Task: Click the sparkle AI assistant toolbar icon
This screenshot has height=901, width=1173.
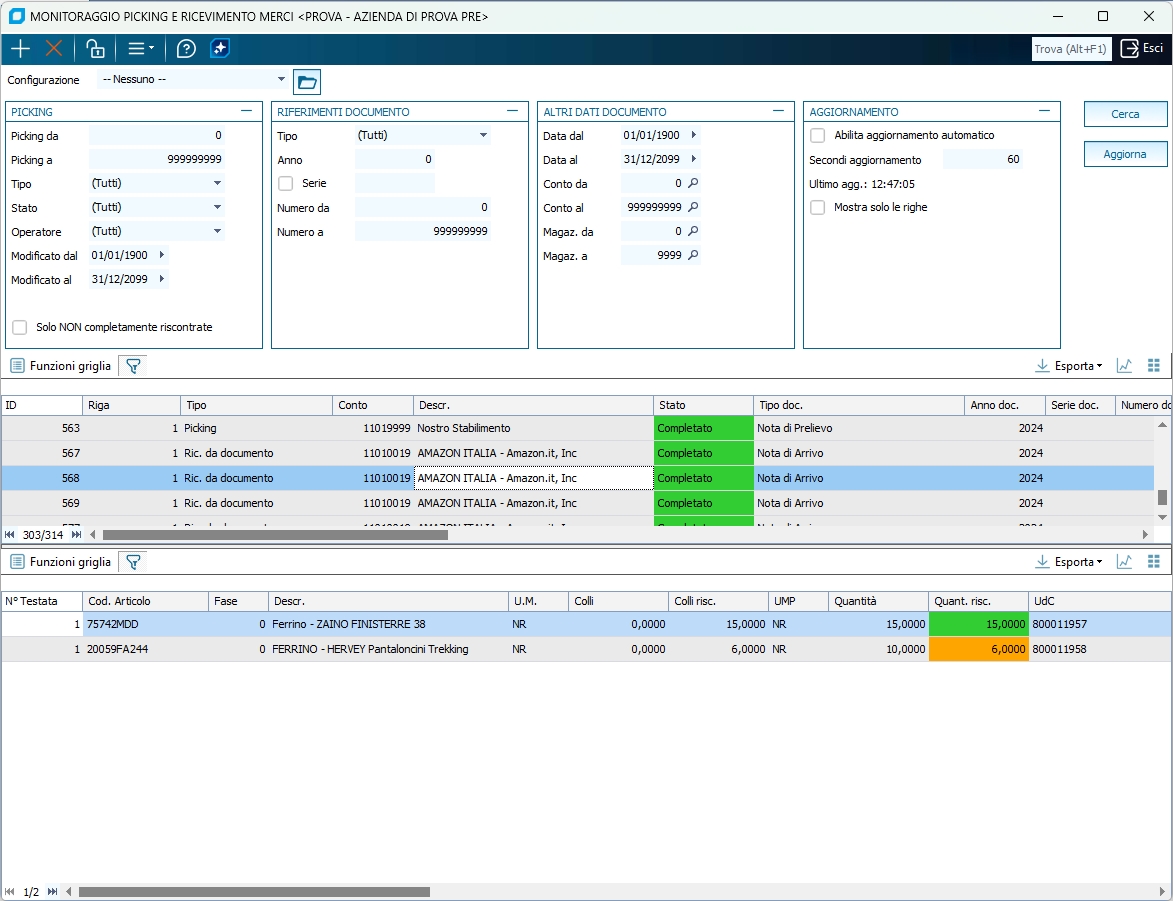Action: [220, 49]
